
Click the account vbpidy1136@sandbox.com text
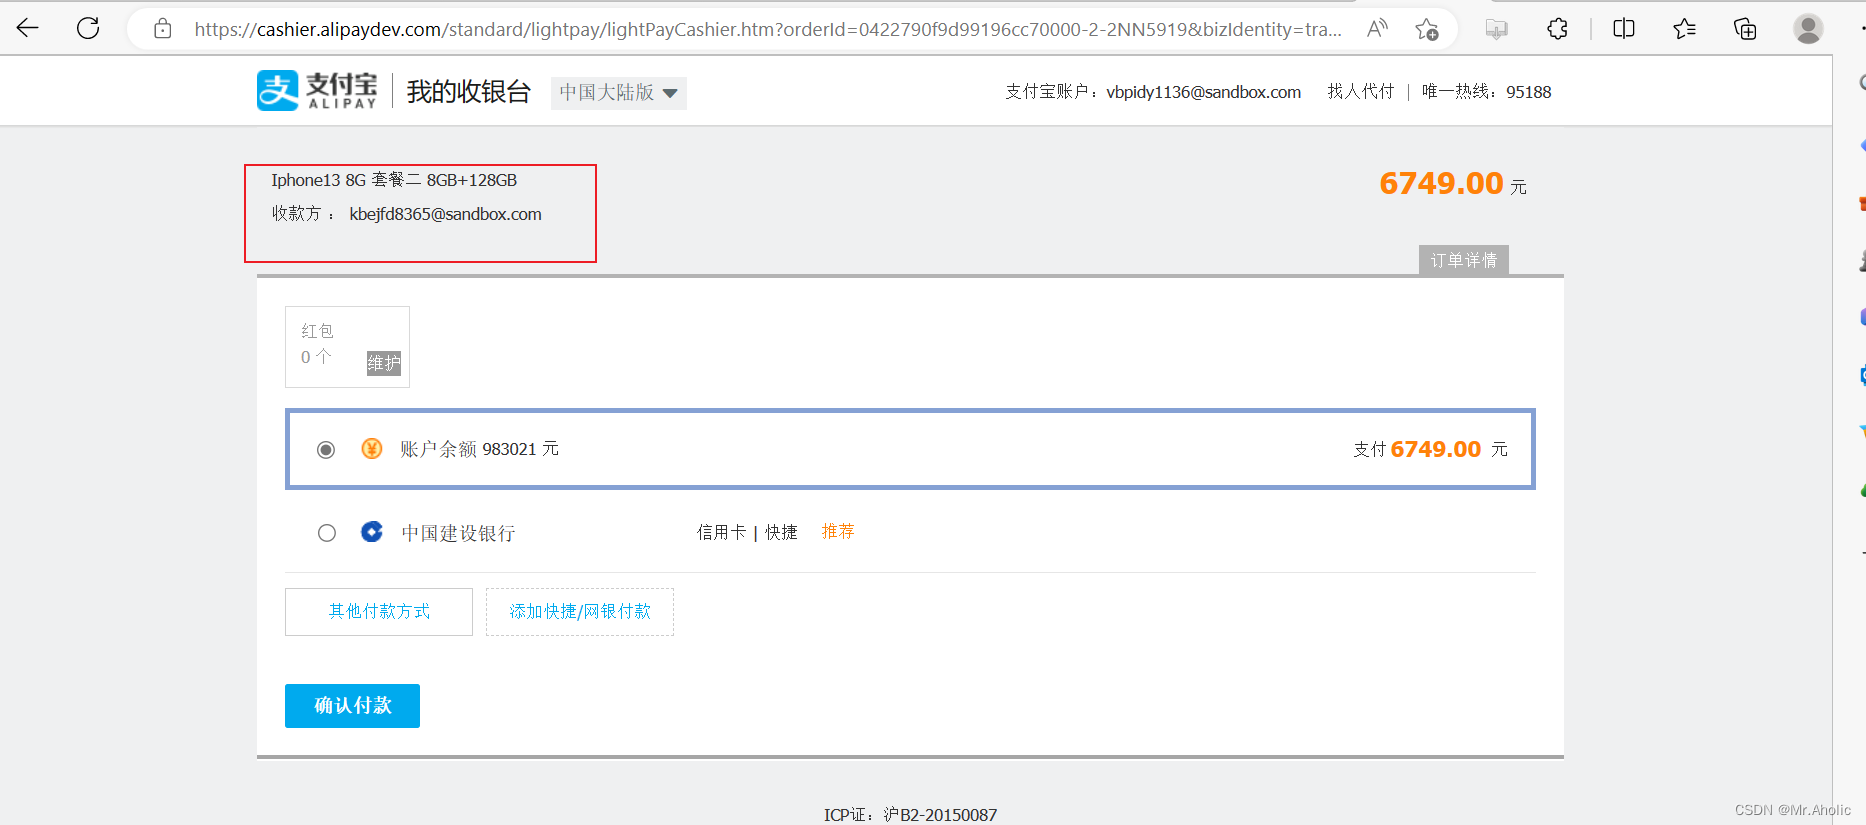1203,92
